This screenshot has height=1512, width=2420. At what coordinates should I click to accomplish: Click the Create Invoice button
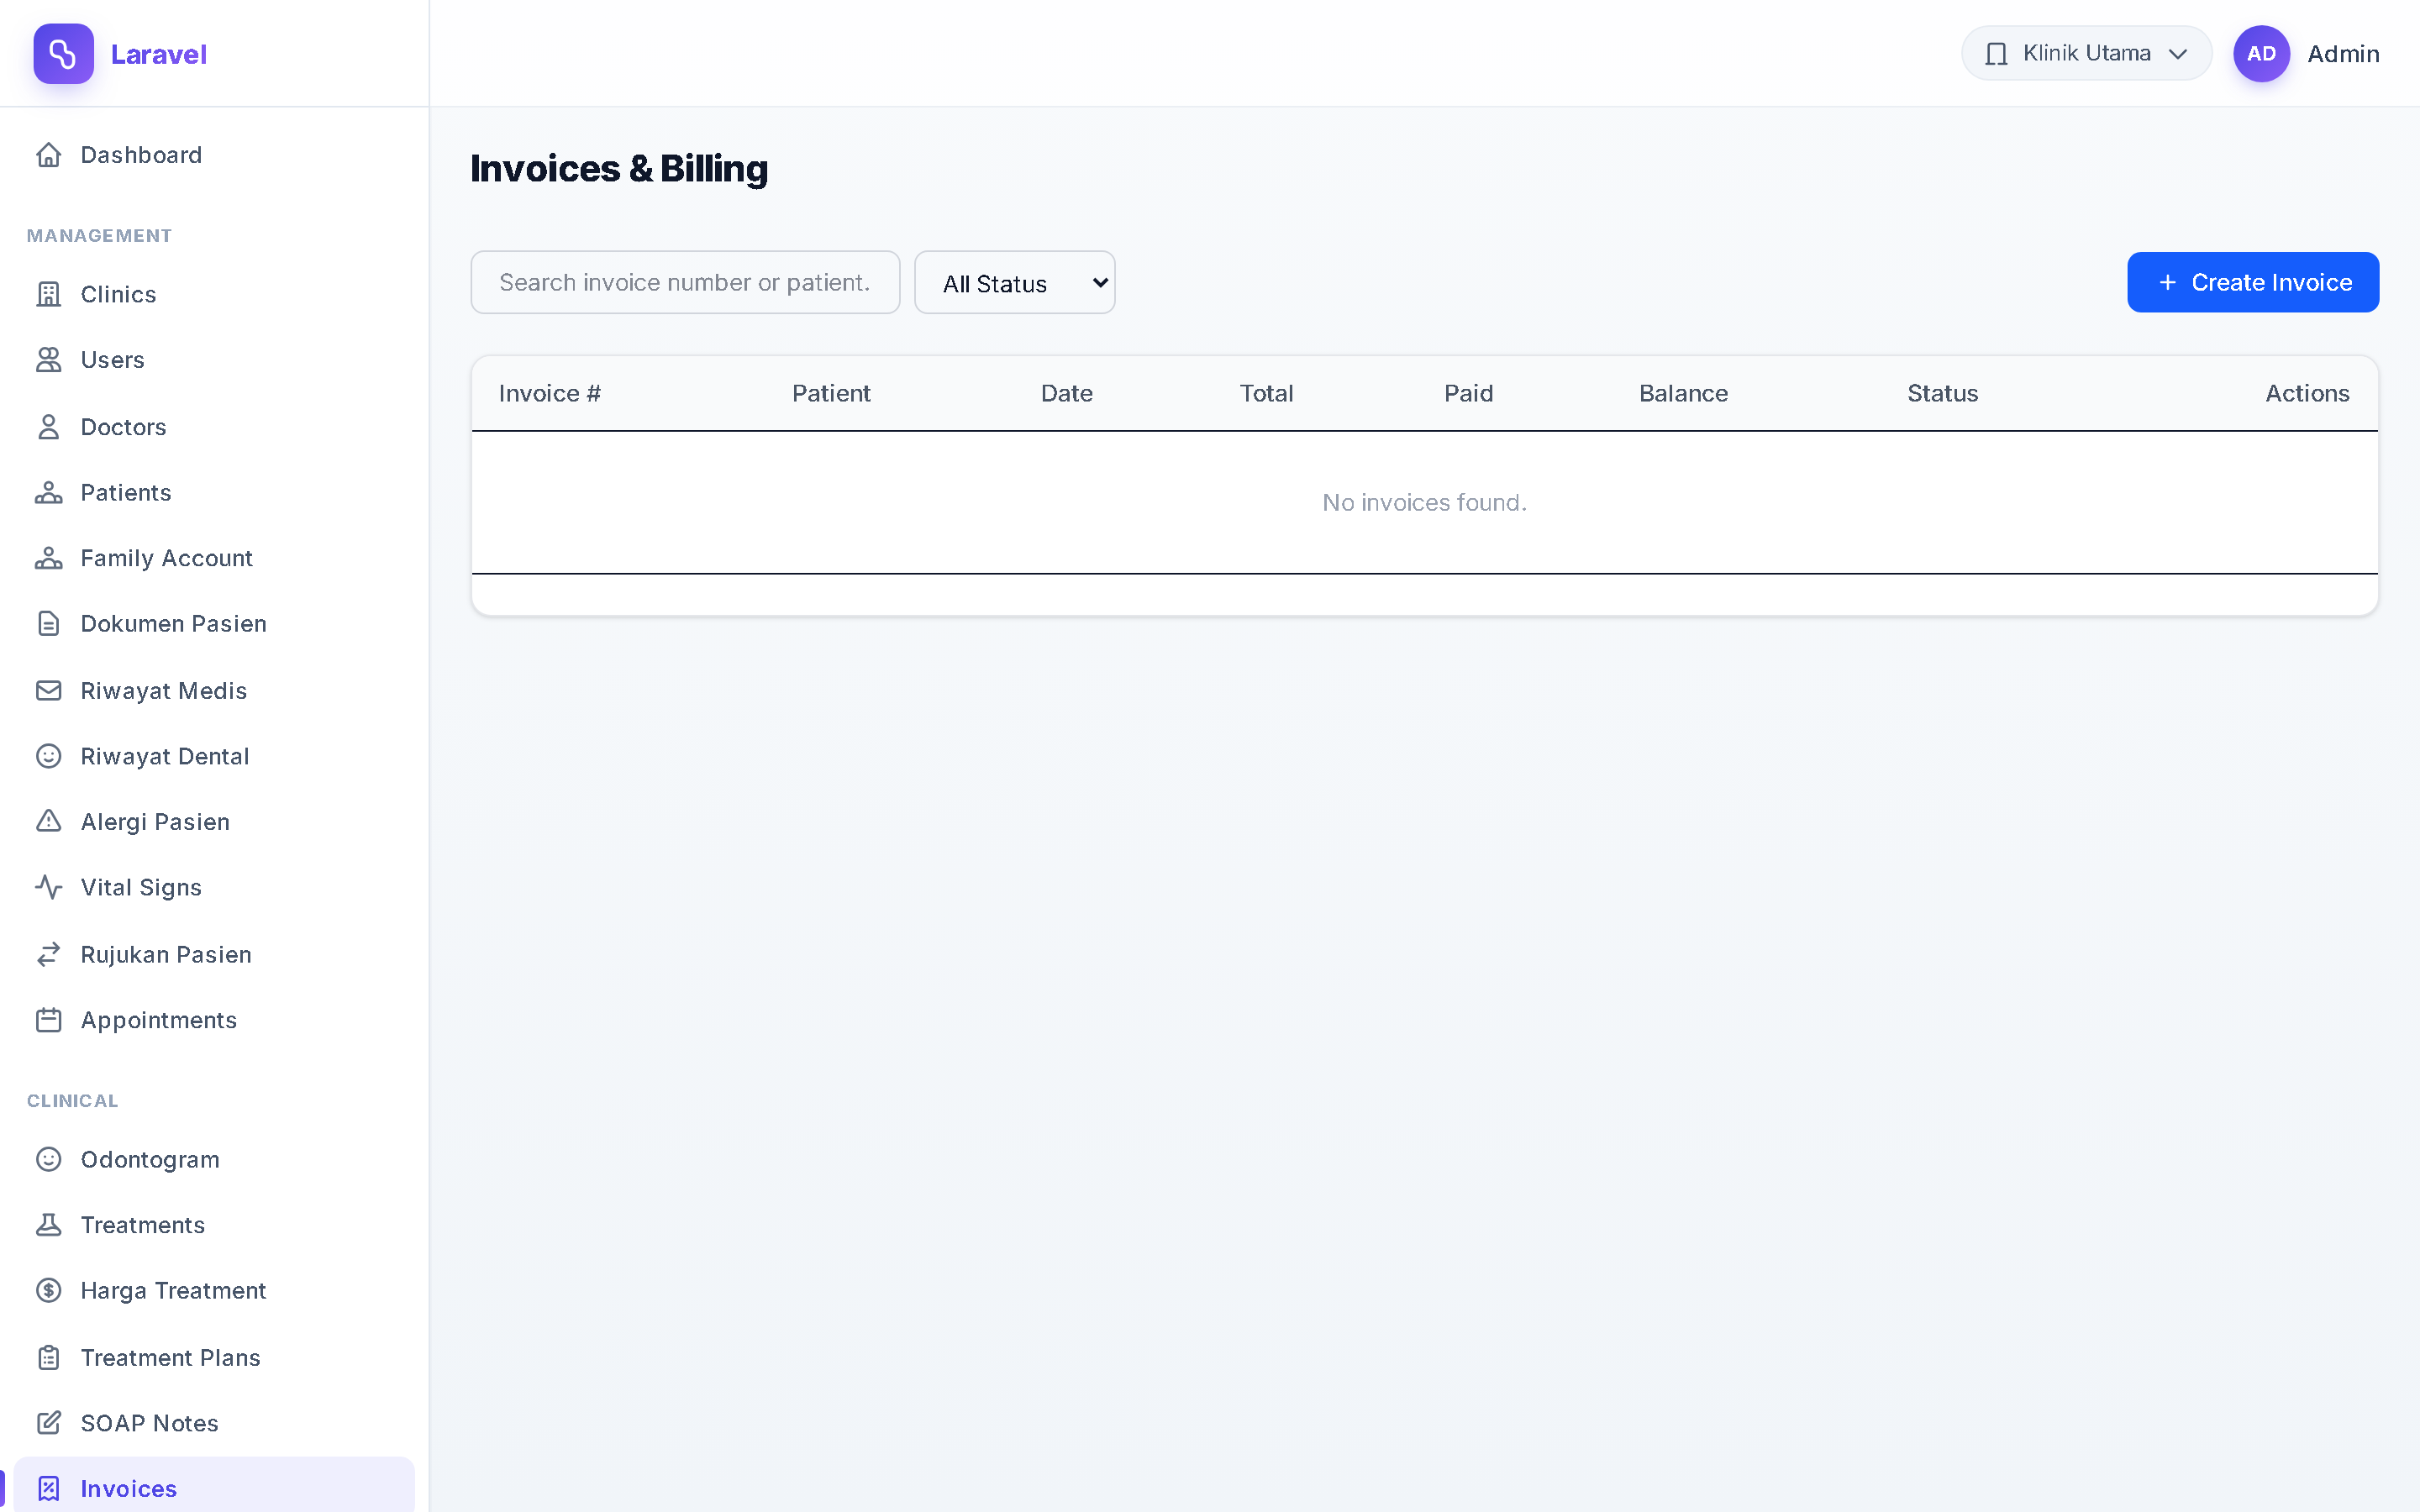pyautogui.click(x=2252, y=283)
